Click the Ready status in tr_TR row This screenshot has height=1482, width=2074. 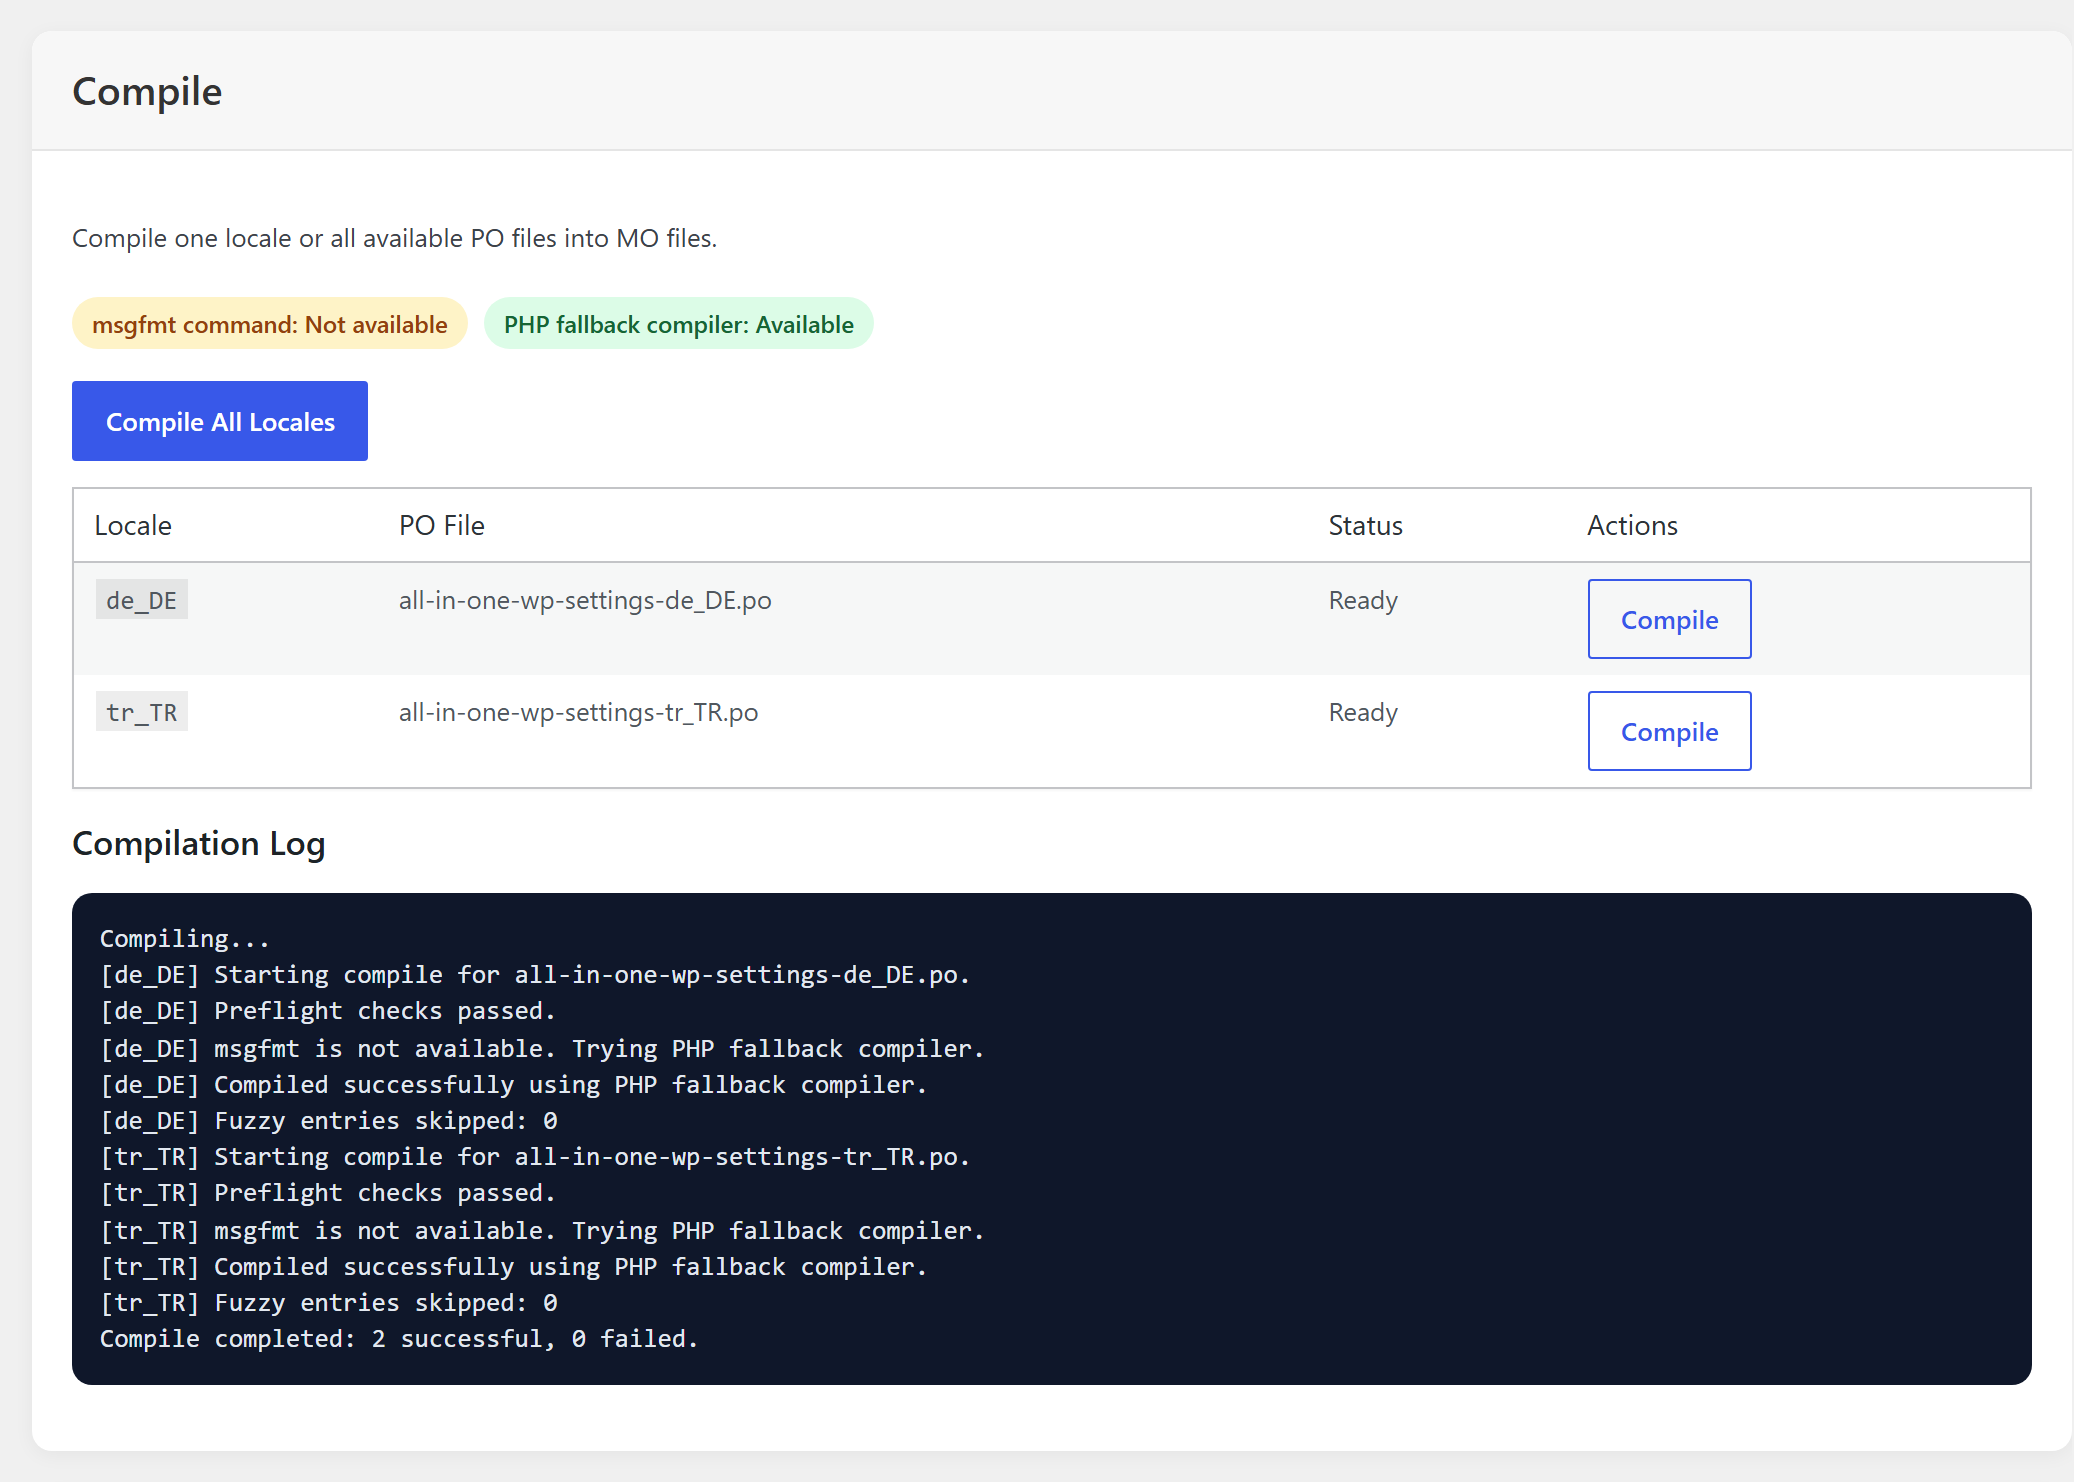[1363, 712]
